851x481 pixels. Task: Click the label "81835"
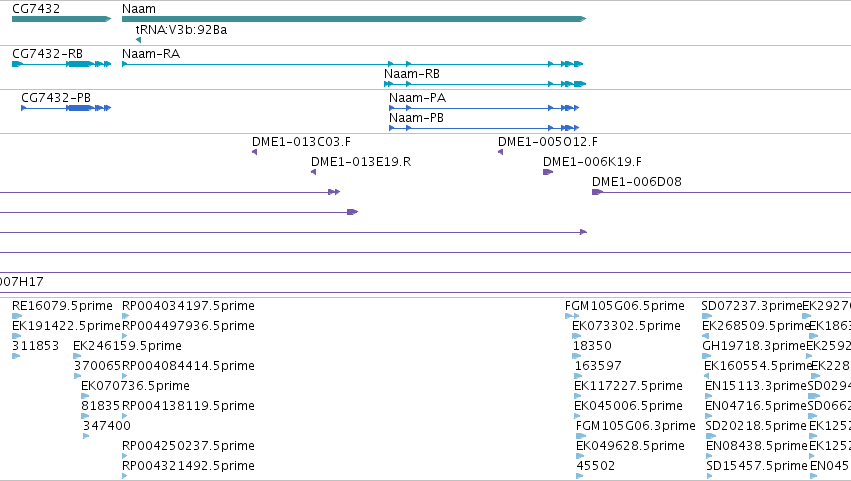[x=100, y=406]
